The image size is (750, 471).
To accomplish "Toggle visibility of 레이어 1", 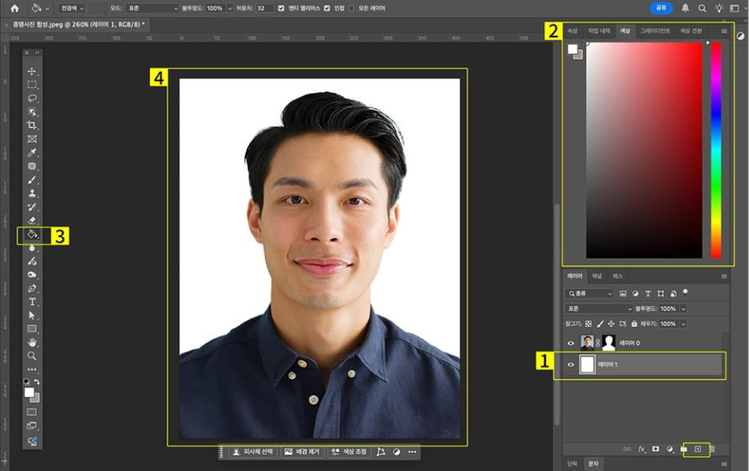I will [x=571, y=365].
